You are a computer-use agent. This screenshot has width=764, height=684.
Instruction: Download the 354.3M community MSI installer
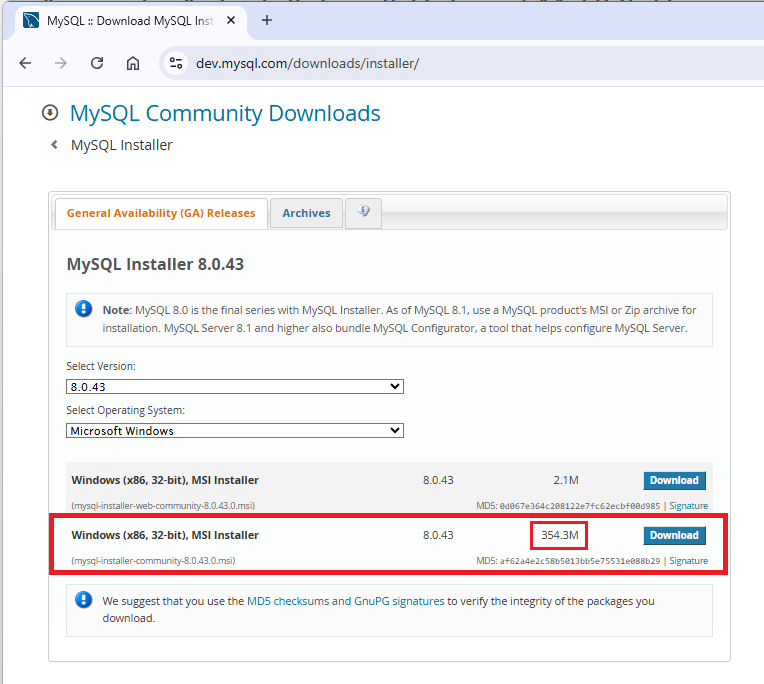pos(674,535)
